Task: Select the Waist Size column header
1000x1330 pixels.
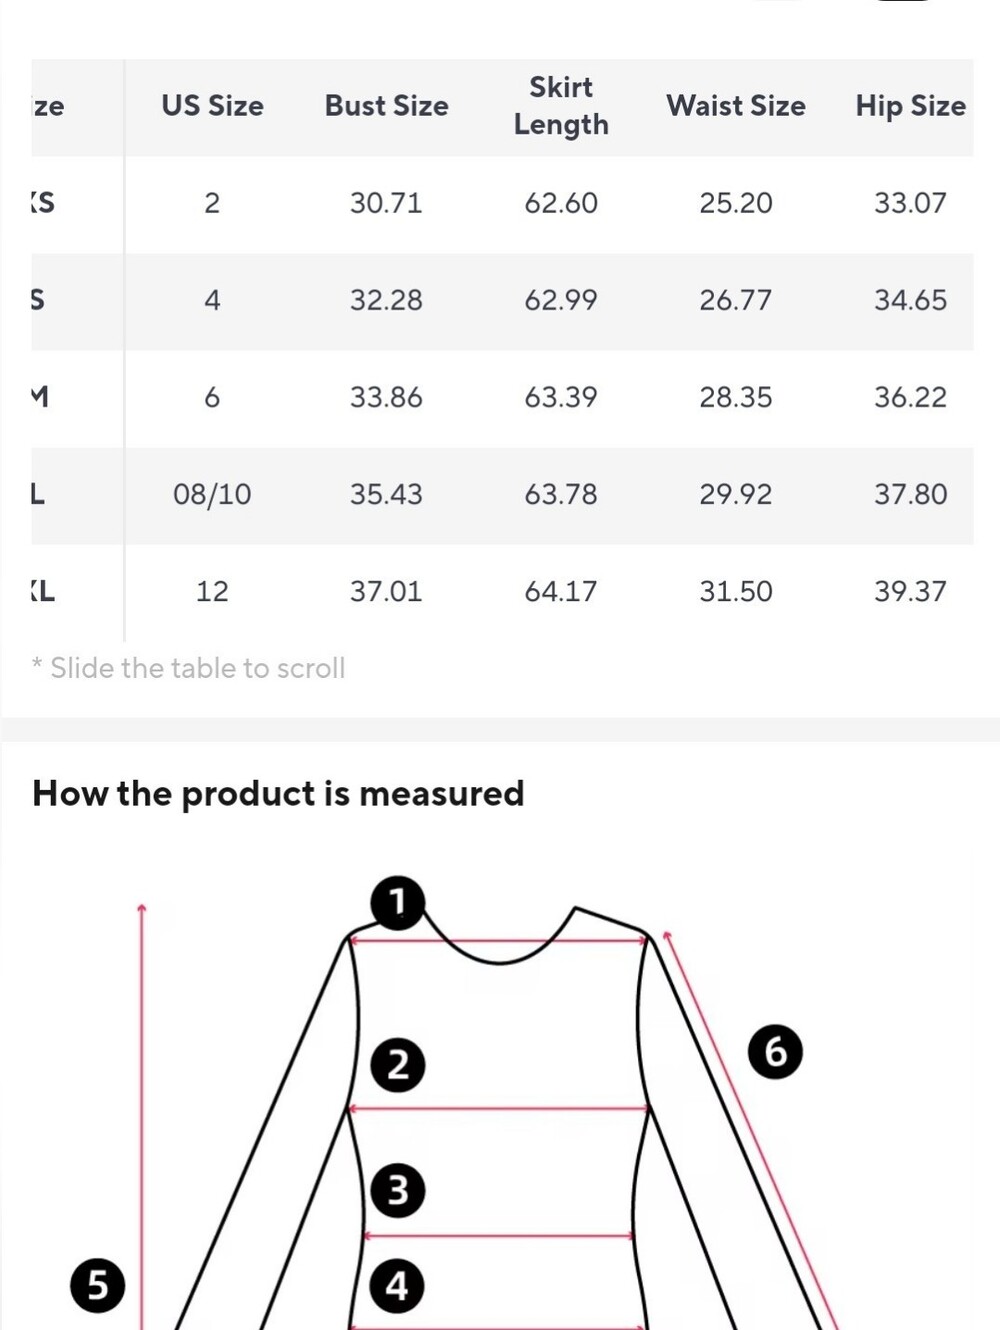Action: point(736,106)
